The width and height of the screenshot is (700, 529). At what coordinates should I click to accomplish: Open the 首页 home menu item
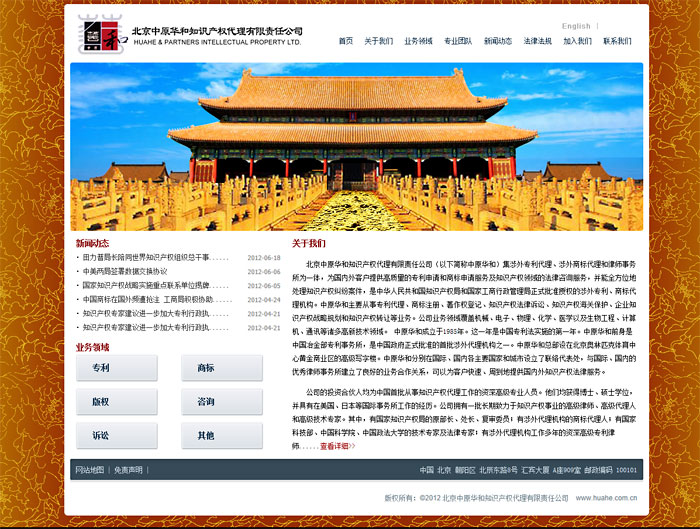pyautogui.click(x=345, y=42)
